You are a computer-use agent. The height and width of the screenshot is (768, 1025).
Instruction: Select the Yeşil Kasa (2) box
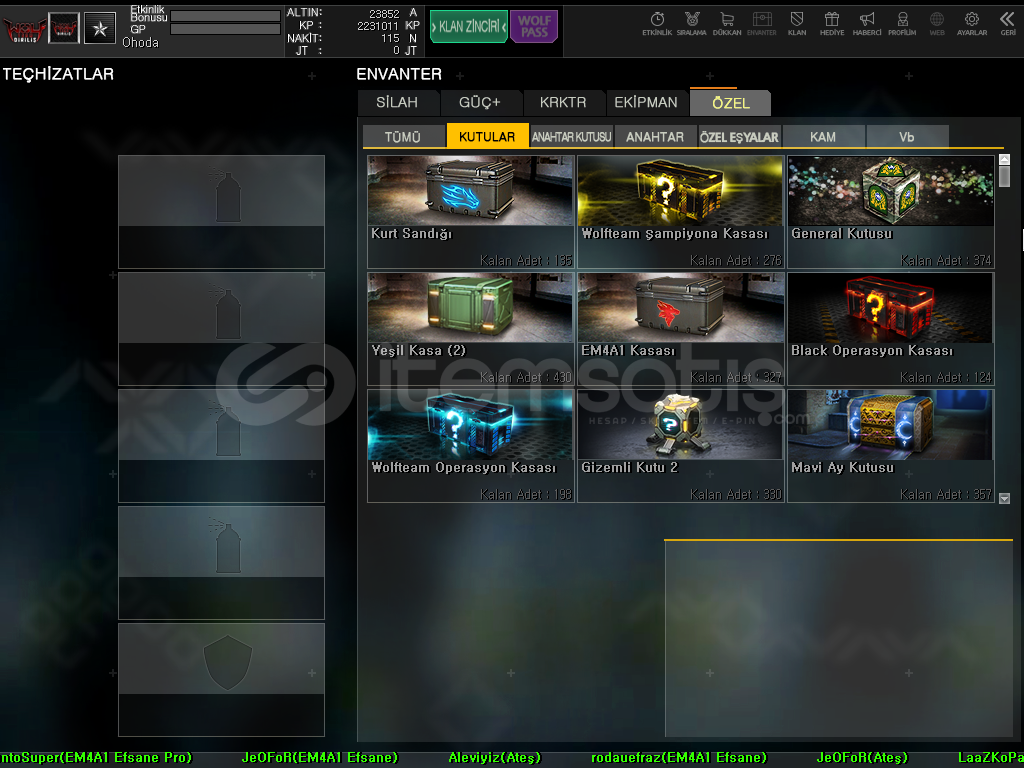pyautogui.click(x=471, y=329)
